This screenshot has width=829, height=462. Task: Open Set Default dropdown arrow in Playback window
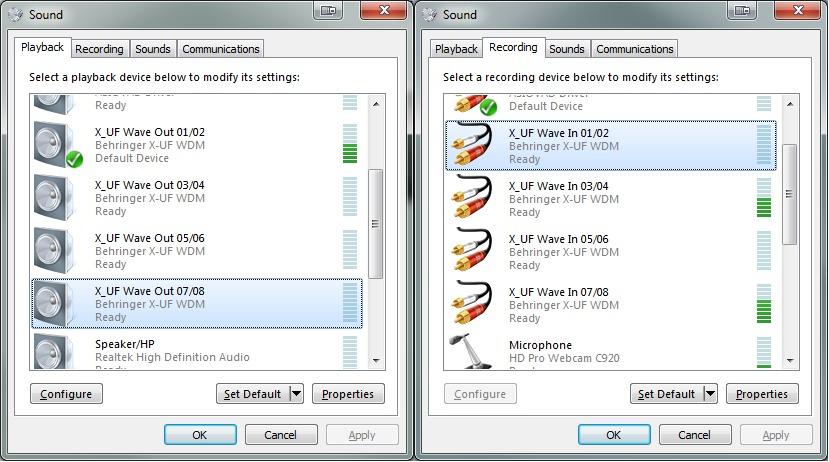pyautogui.click(x=297, y=393)
